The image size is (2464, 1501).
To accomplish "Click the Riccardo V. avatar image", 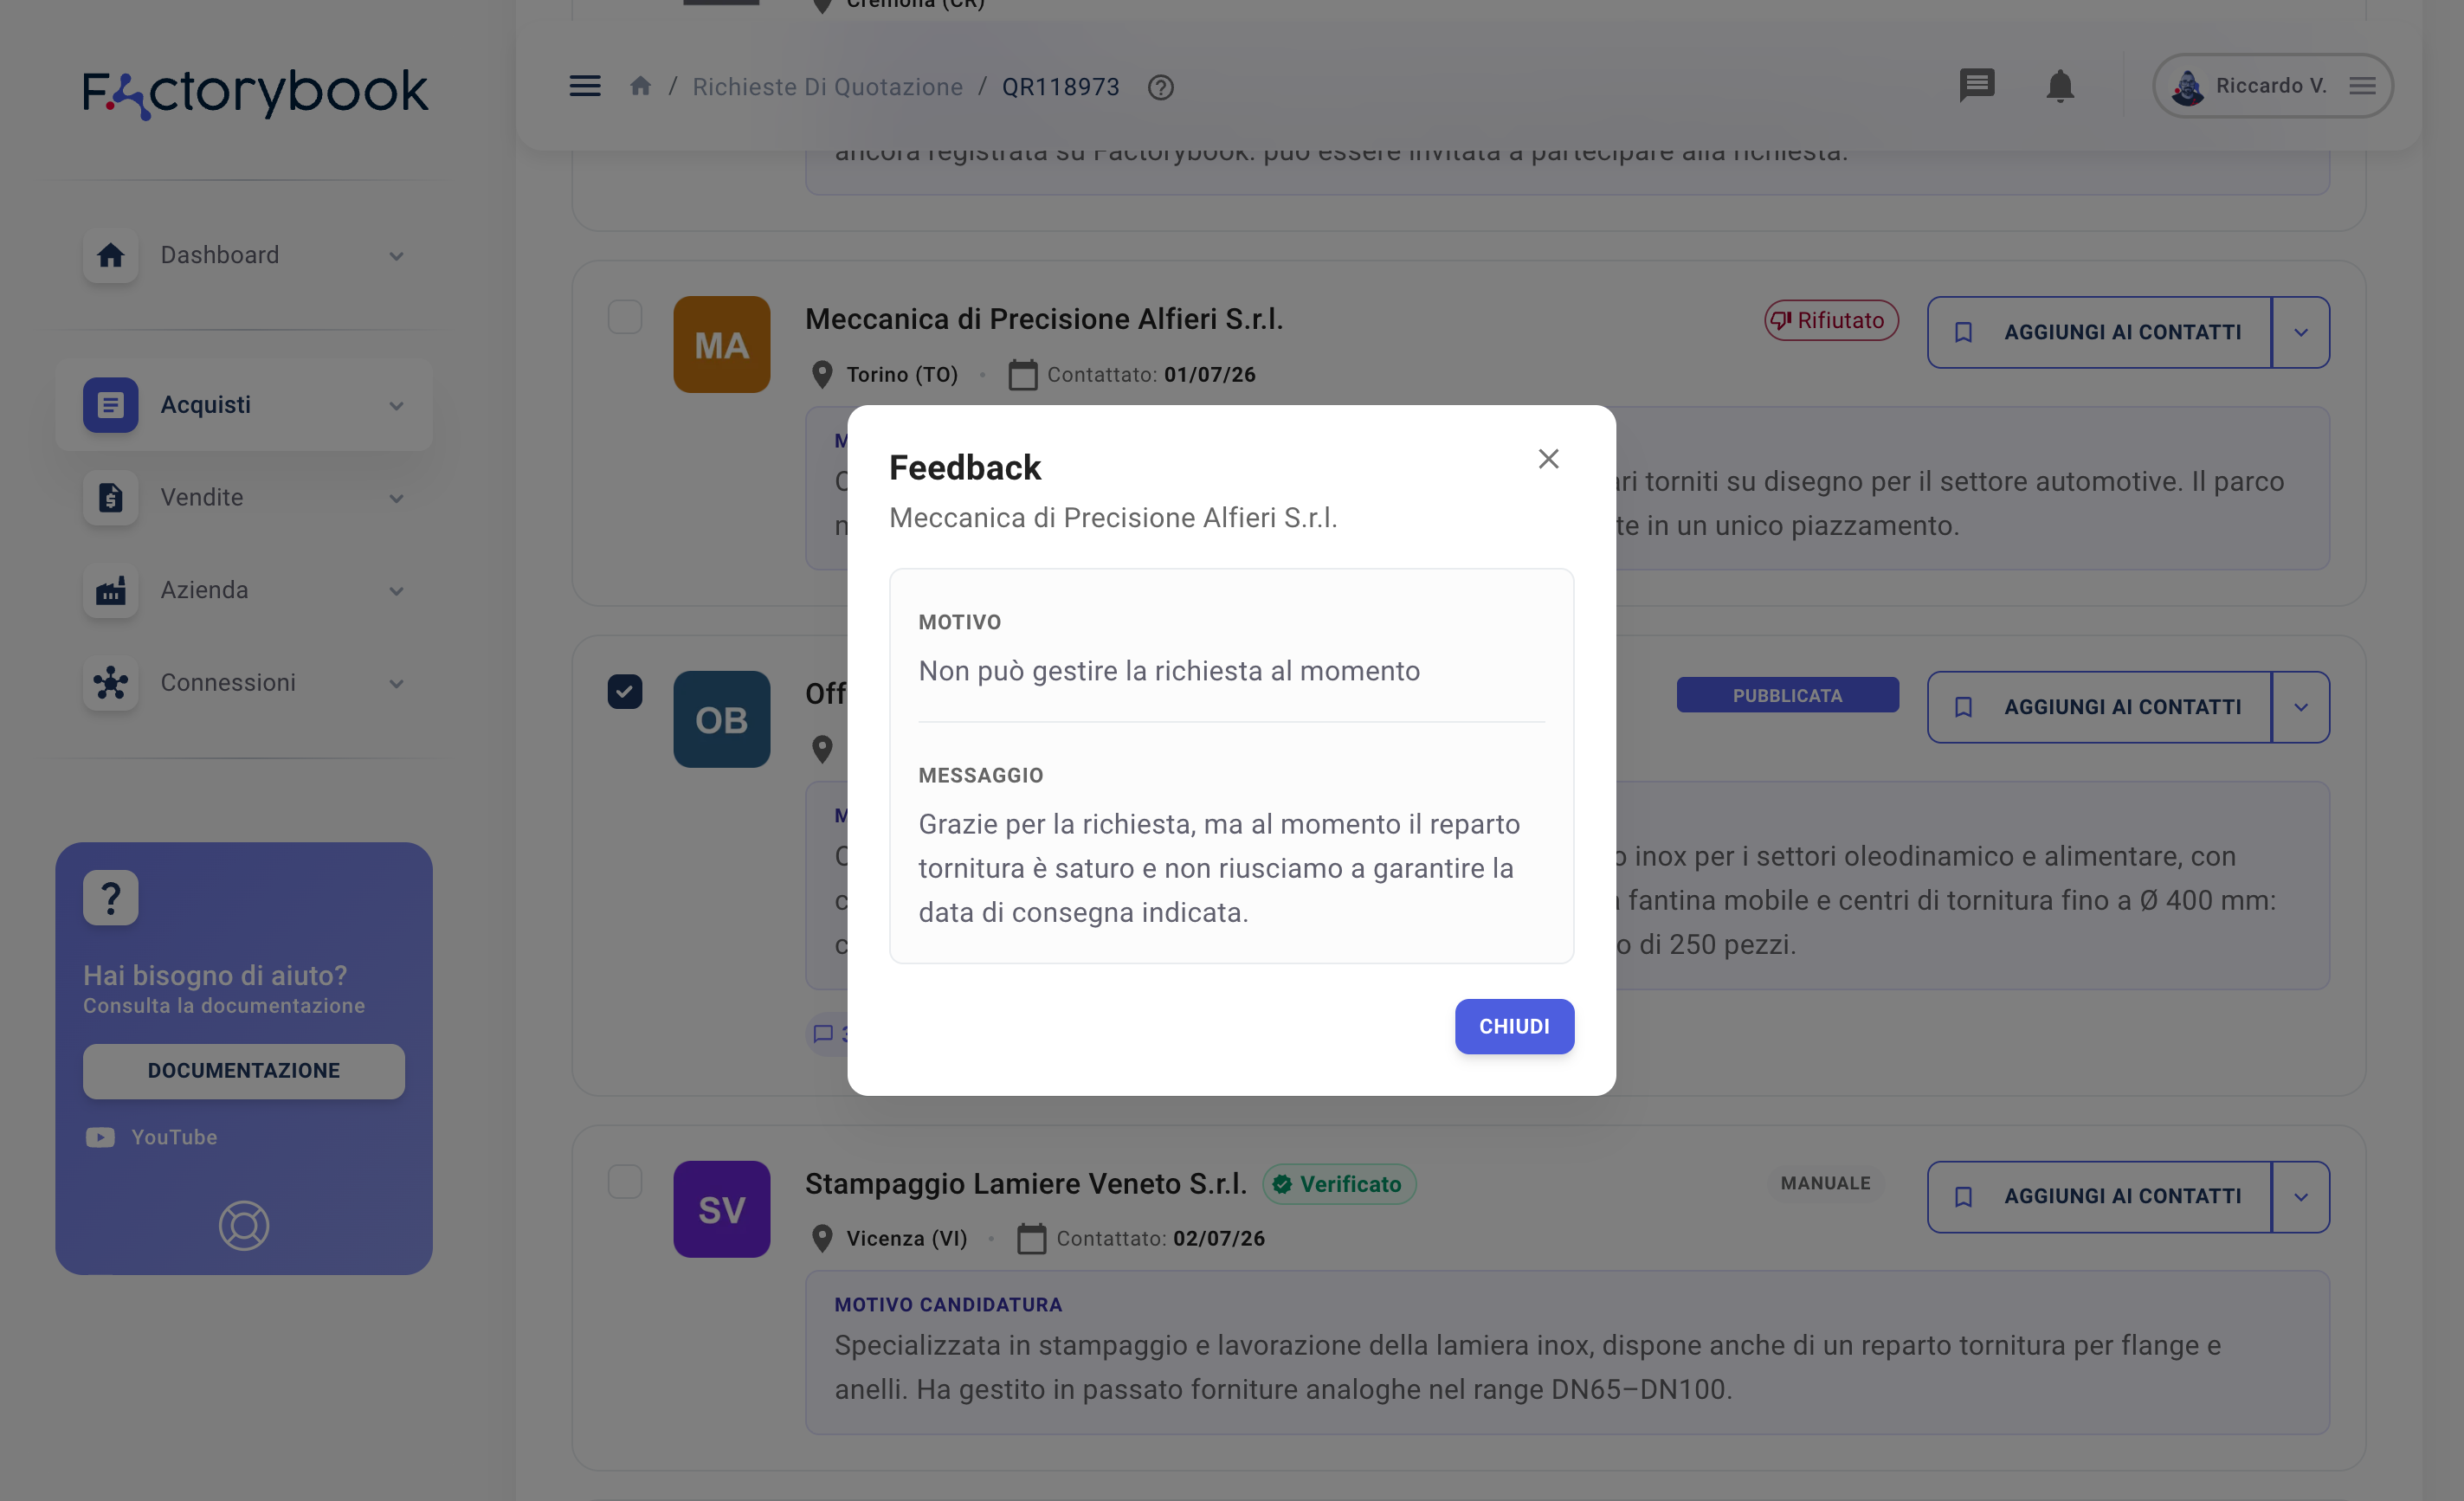I will pos(2187,87).
